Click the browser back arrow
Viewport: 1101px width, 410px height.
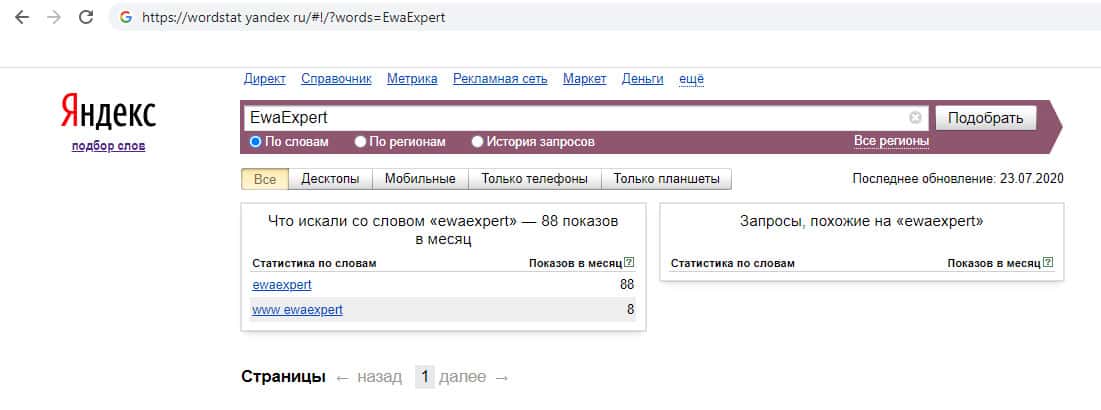22,18
